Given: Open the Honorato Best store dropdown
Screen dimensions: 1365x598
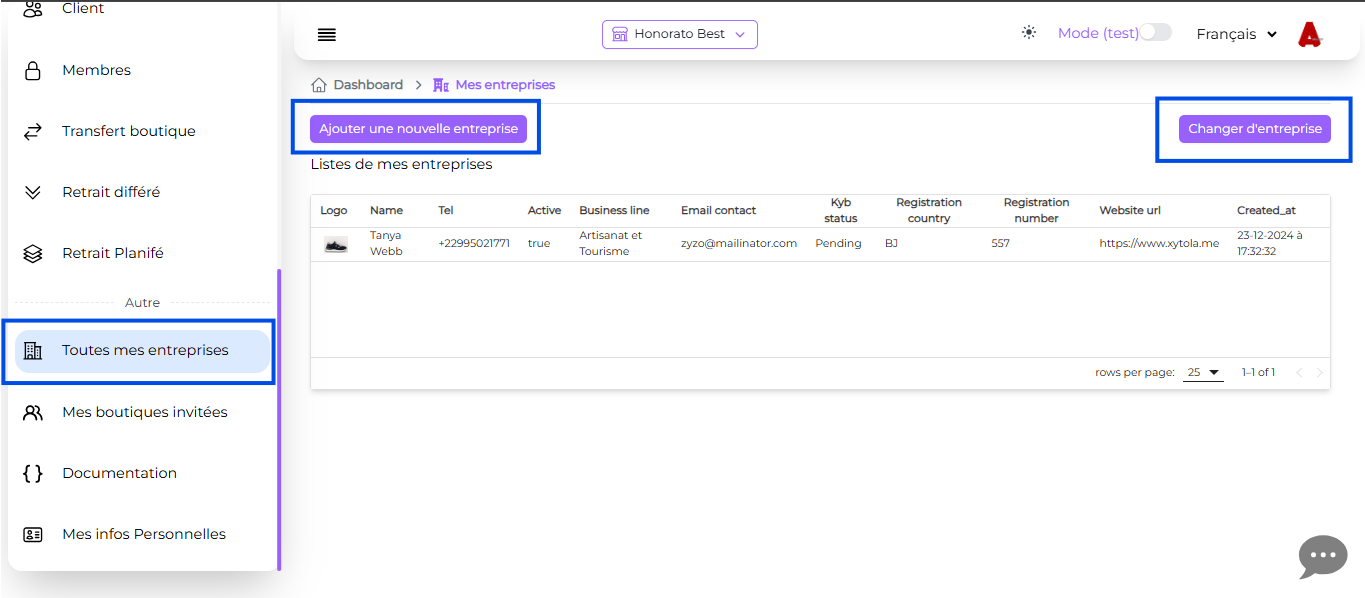Looking at the screenshot, I should pos(679,34).
